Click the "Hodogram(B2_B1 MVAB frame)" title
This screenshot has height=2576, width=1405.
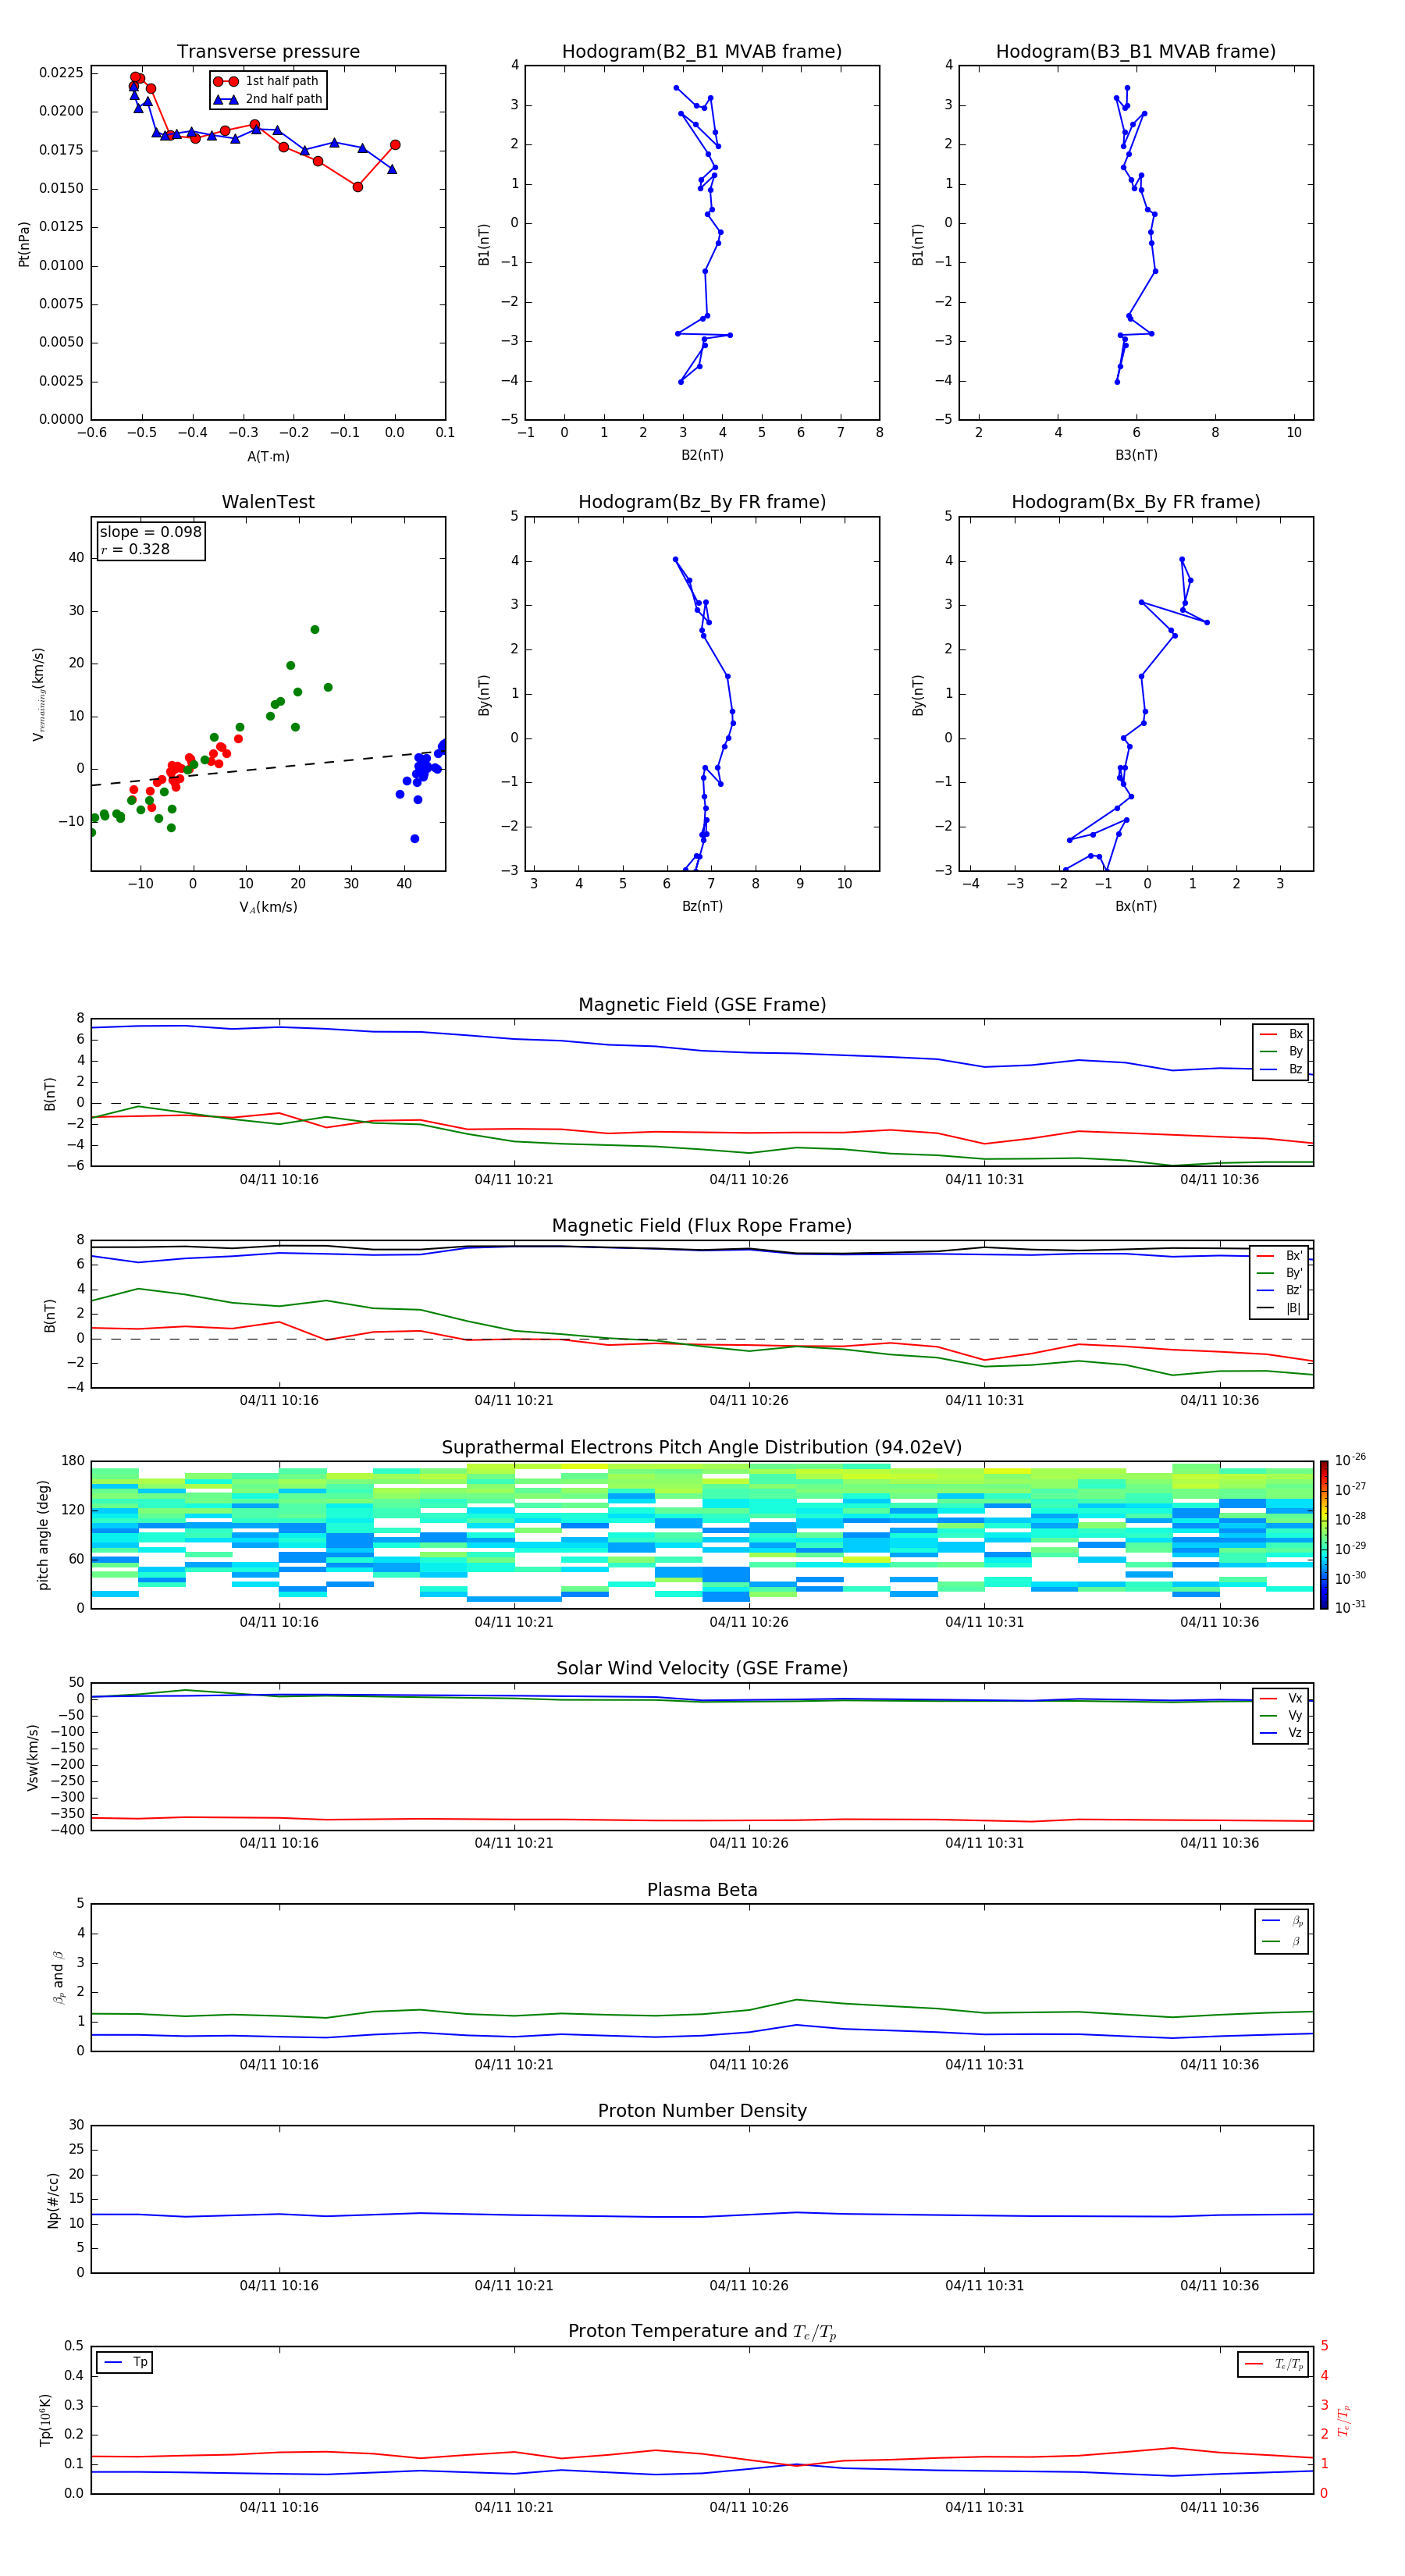(x=702, y=52)
